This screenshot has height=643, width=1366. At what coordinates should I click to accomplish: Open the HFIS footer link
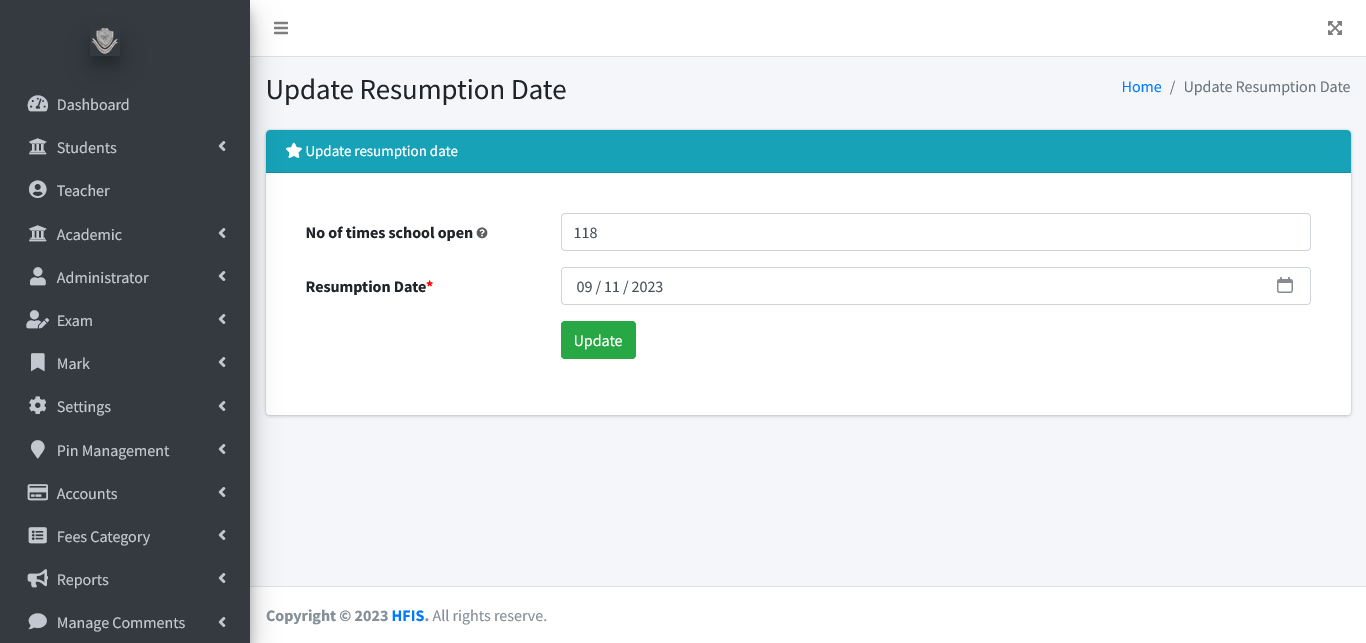[410, 615]
